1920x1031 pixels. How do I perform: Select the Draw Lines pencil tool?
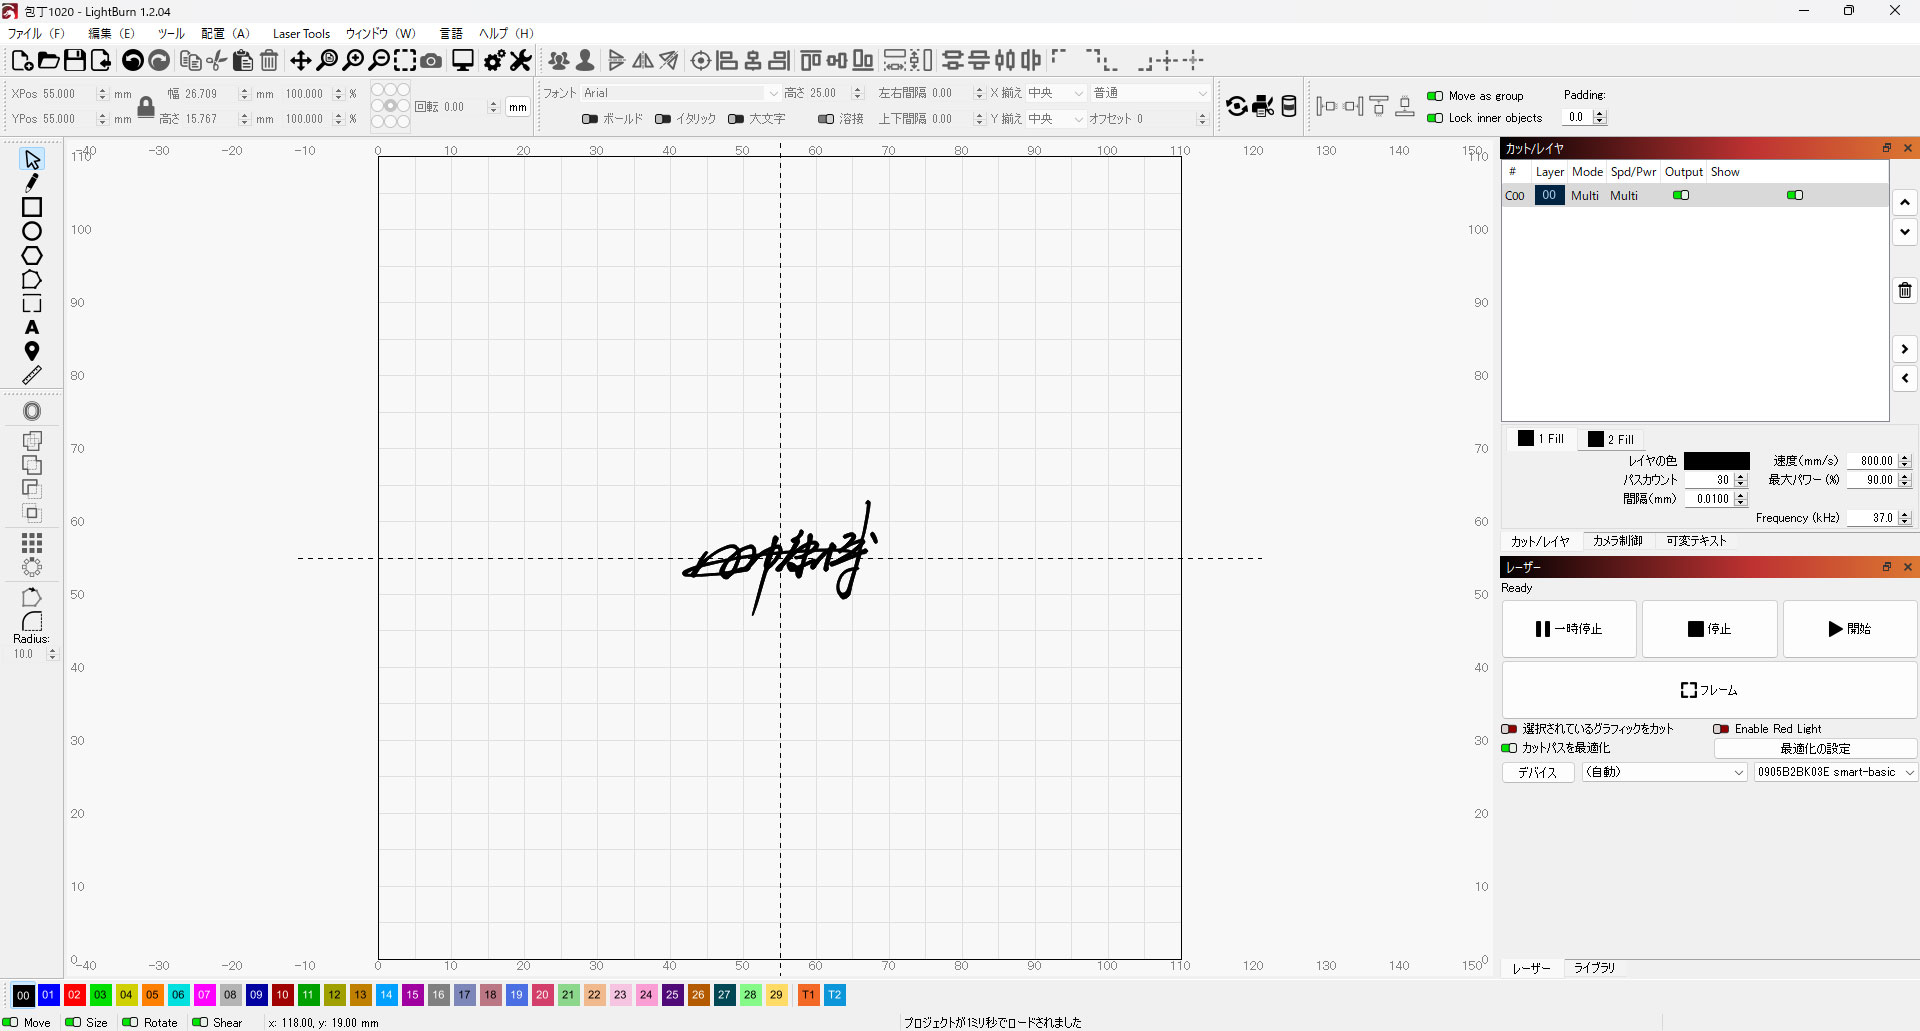point(32,183)
